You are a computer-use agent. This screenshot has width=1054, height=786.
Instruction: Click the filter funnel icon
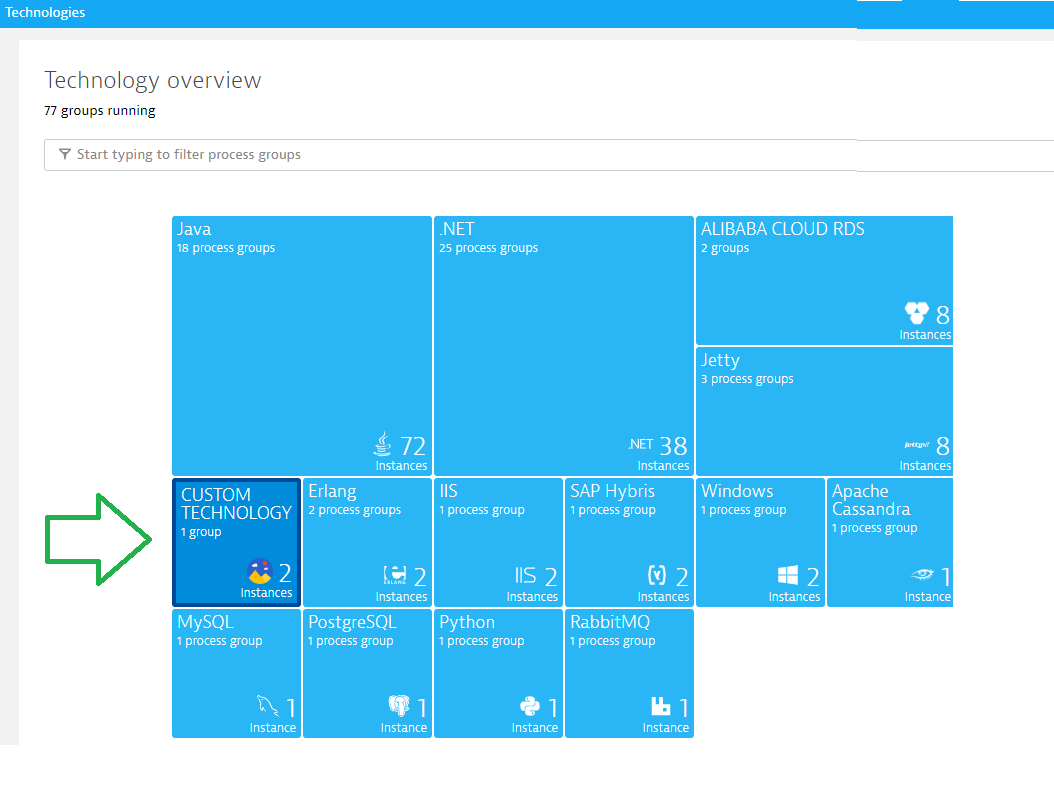65,155
